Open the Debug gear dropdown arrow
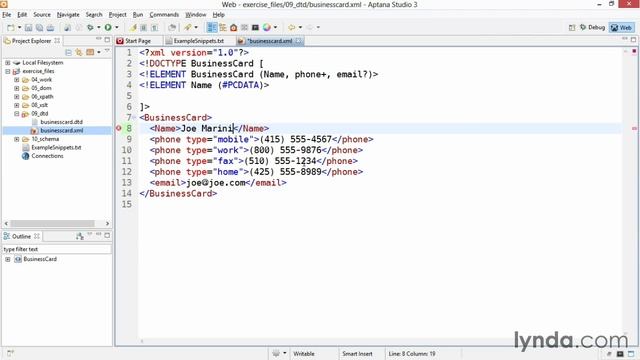This screenshot has height=360, width=640. 98,27
